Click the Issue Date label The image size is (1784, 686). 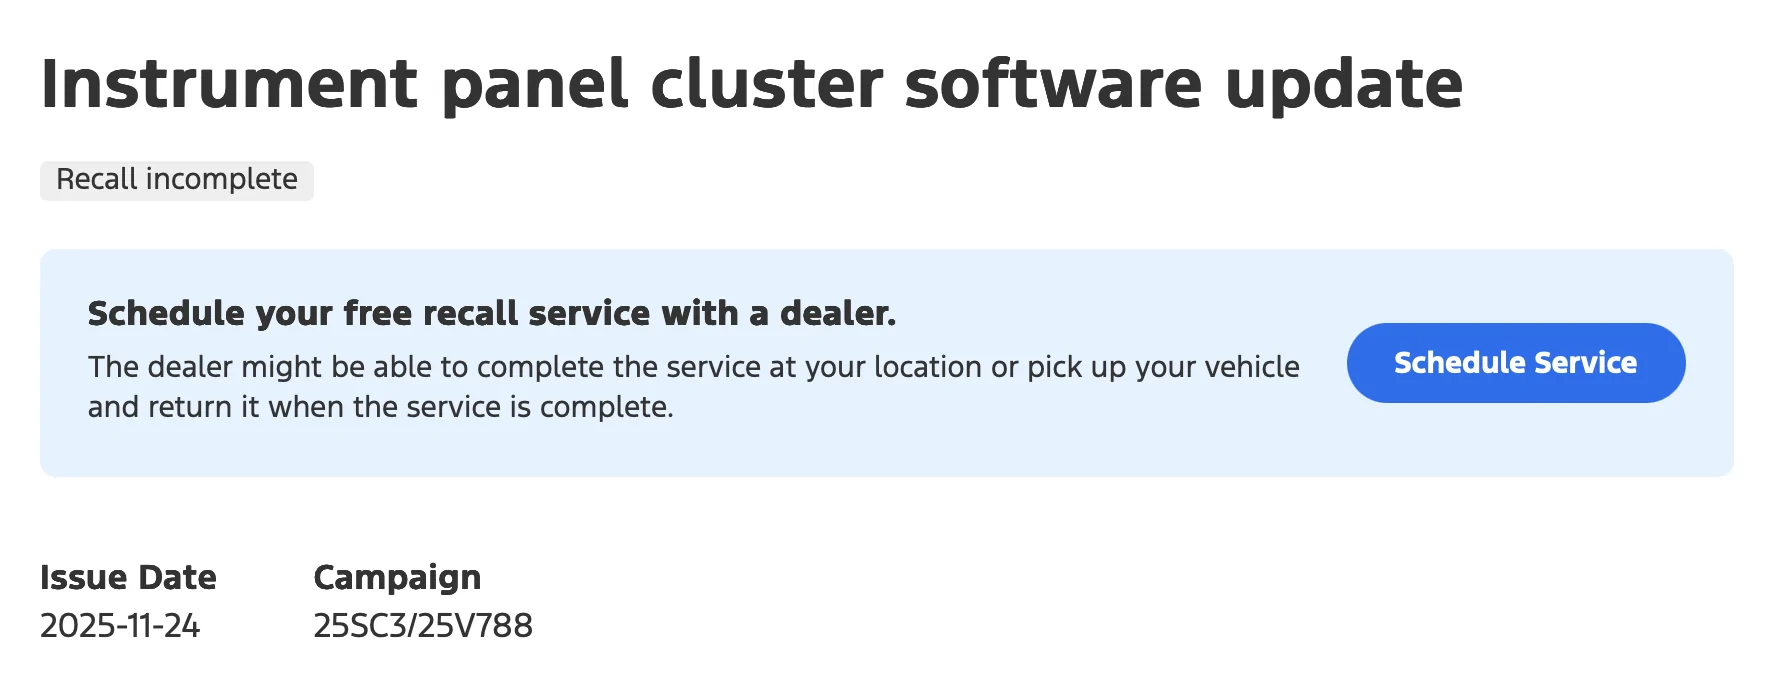click(x=128, y=578)
